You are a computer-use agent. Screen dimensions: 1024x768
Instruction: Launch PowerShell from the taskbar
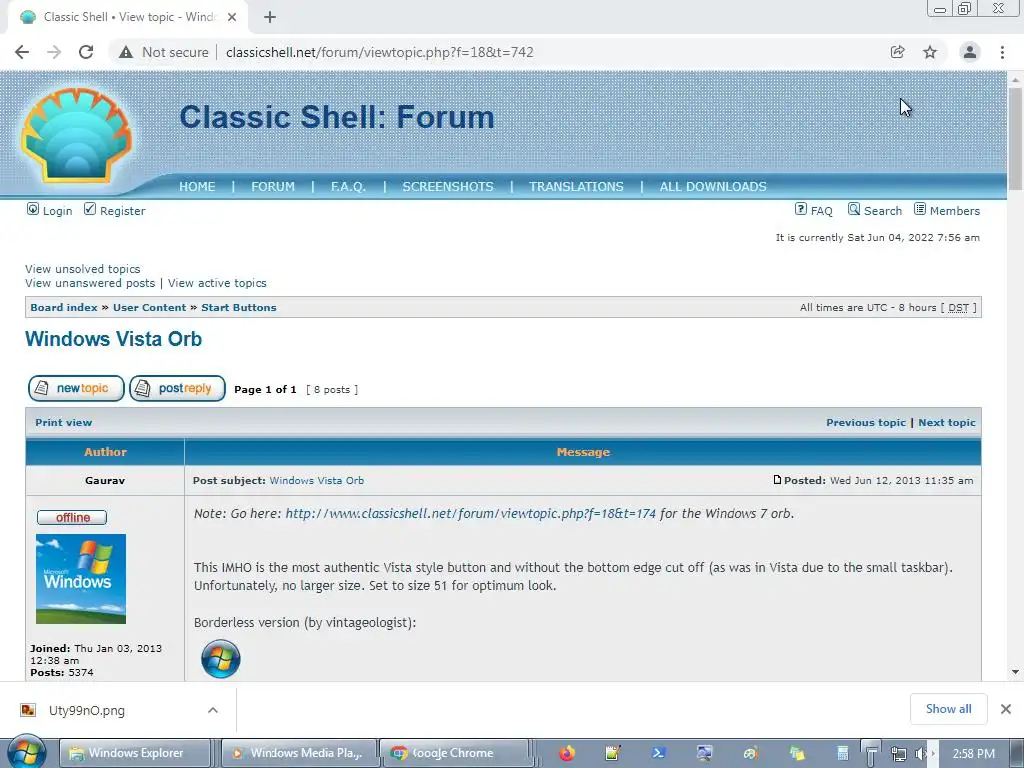click(x=658, y=753)
